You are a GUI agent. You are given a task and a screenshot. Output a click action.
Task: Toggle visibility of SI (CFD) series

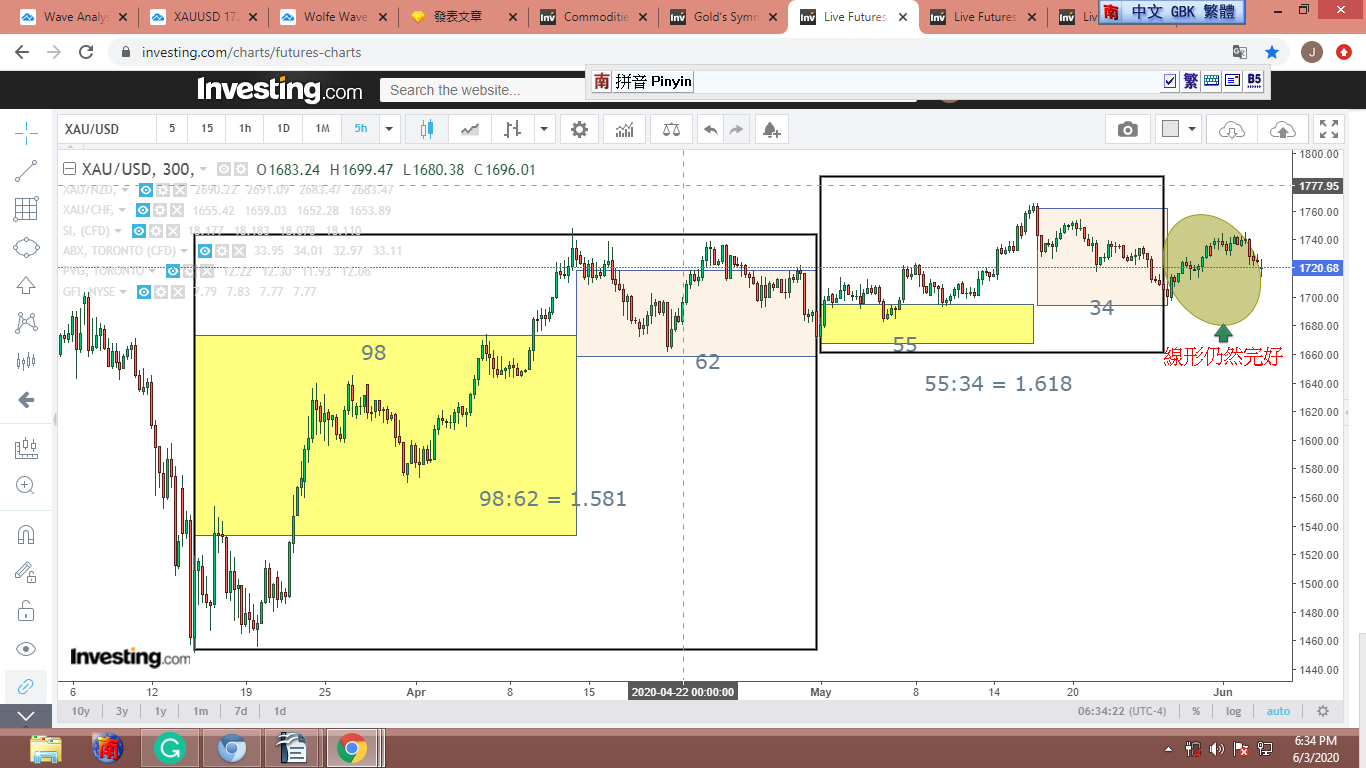coord(140,231)
